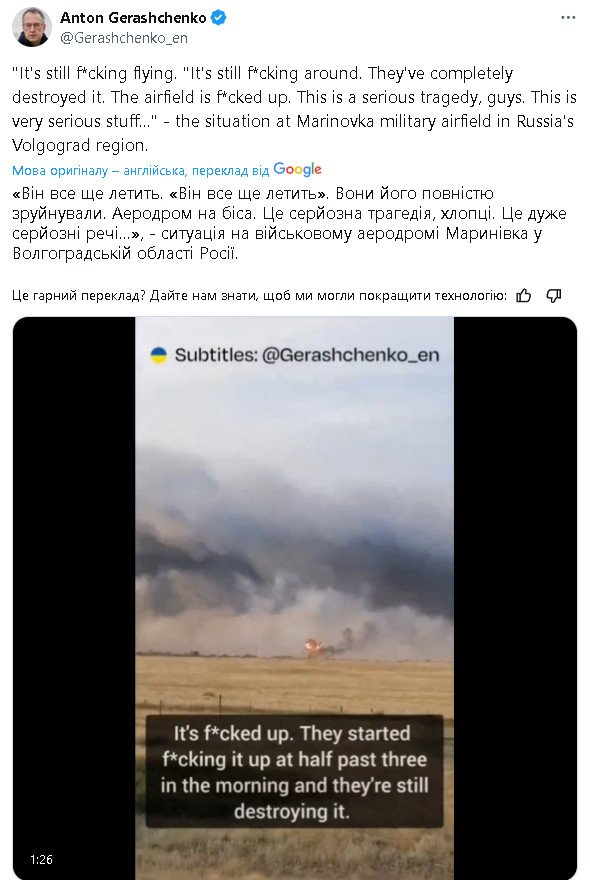Click the 1:26 video duration label
The width and height of the screenshot is (590, 880).
[42, 859]
